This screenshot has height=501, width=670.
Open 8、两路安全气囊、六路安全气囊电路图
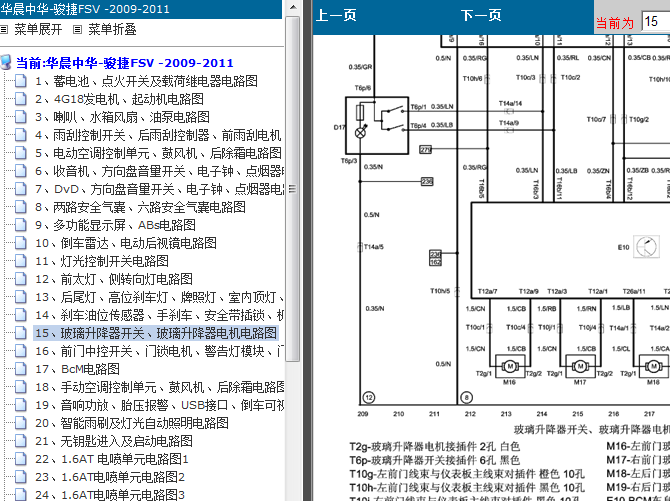point(140,207)
